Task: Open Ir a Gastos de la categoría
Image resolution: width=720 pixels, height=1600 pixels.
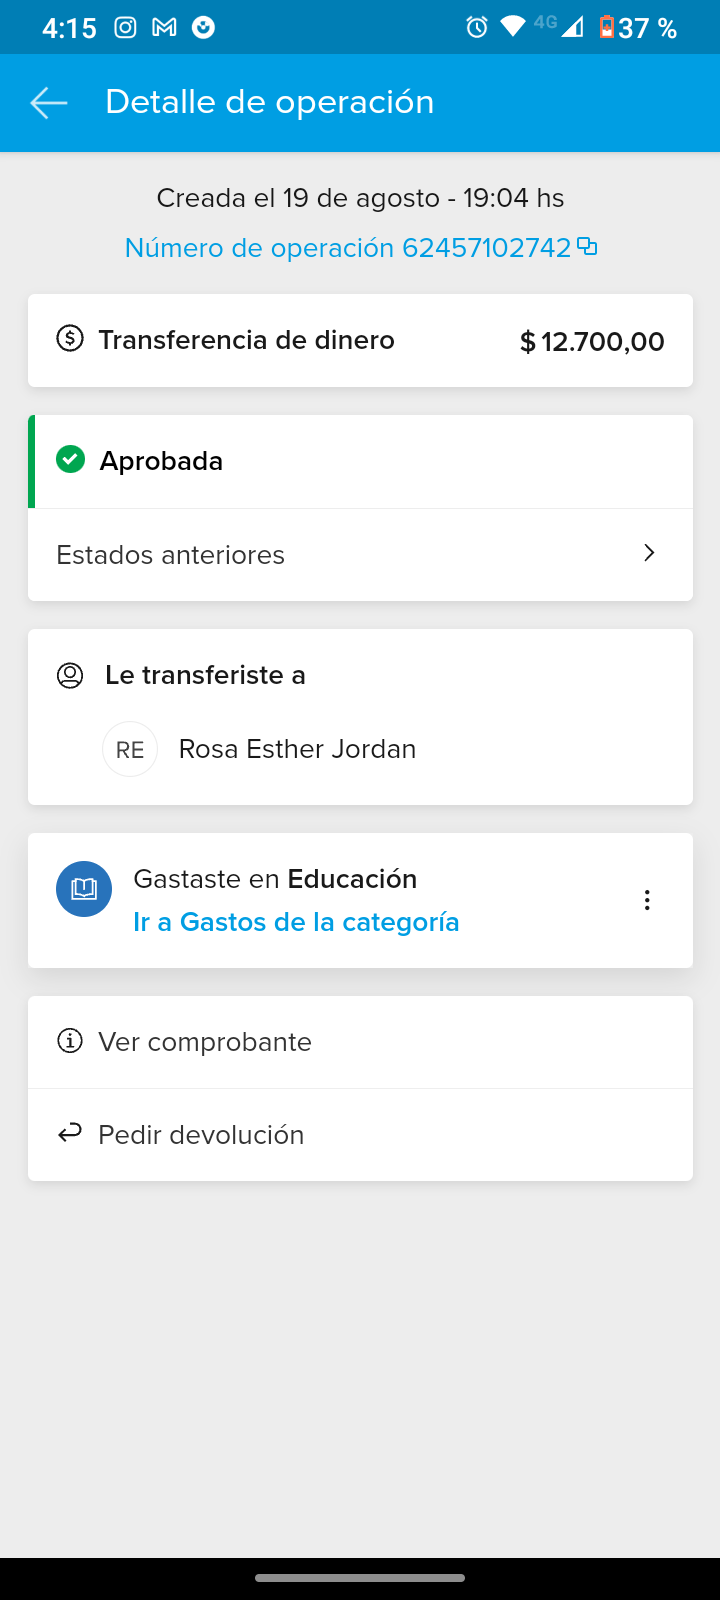Action: click(x=296, y=922)
